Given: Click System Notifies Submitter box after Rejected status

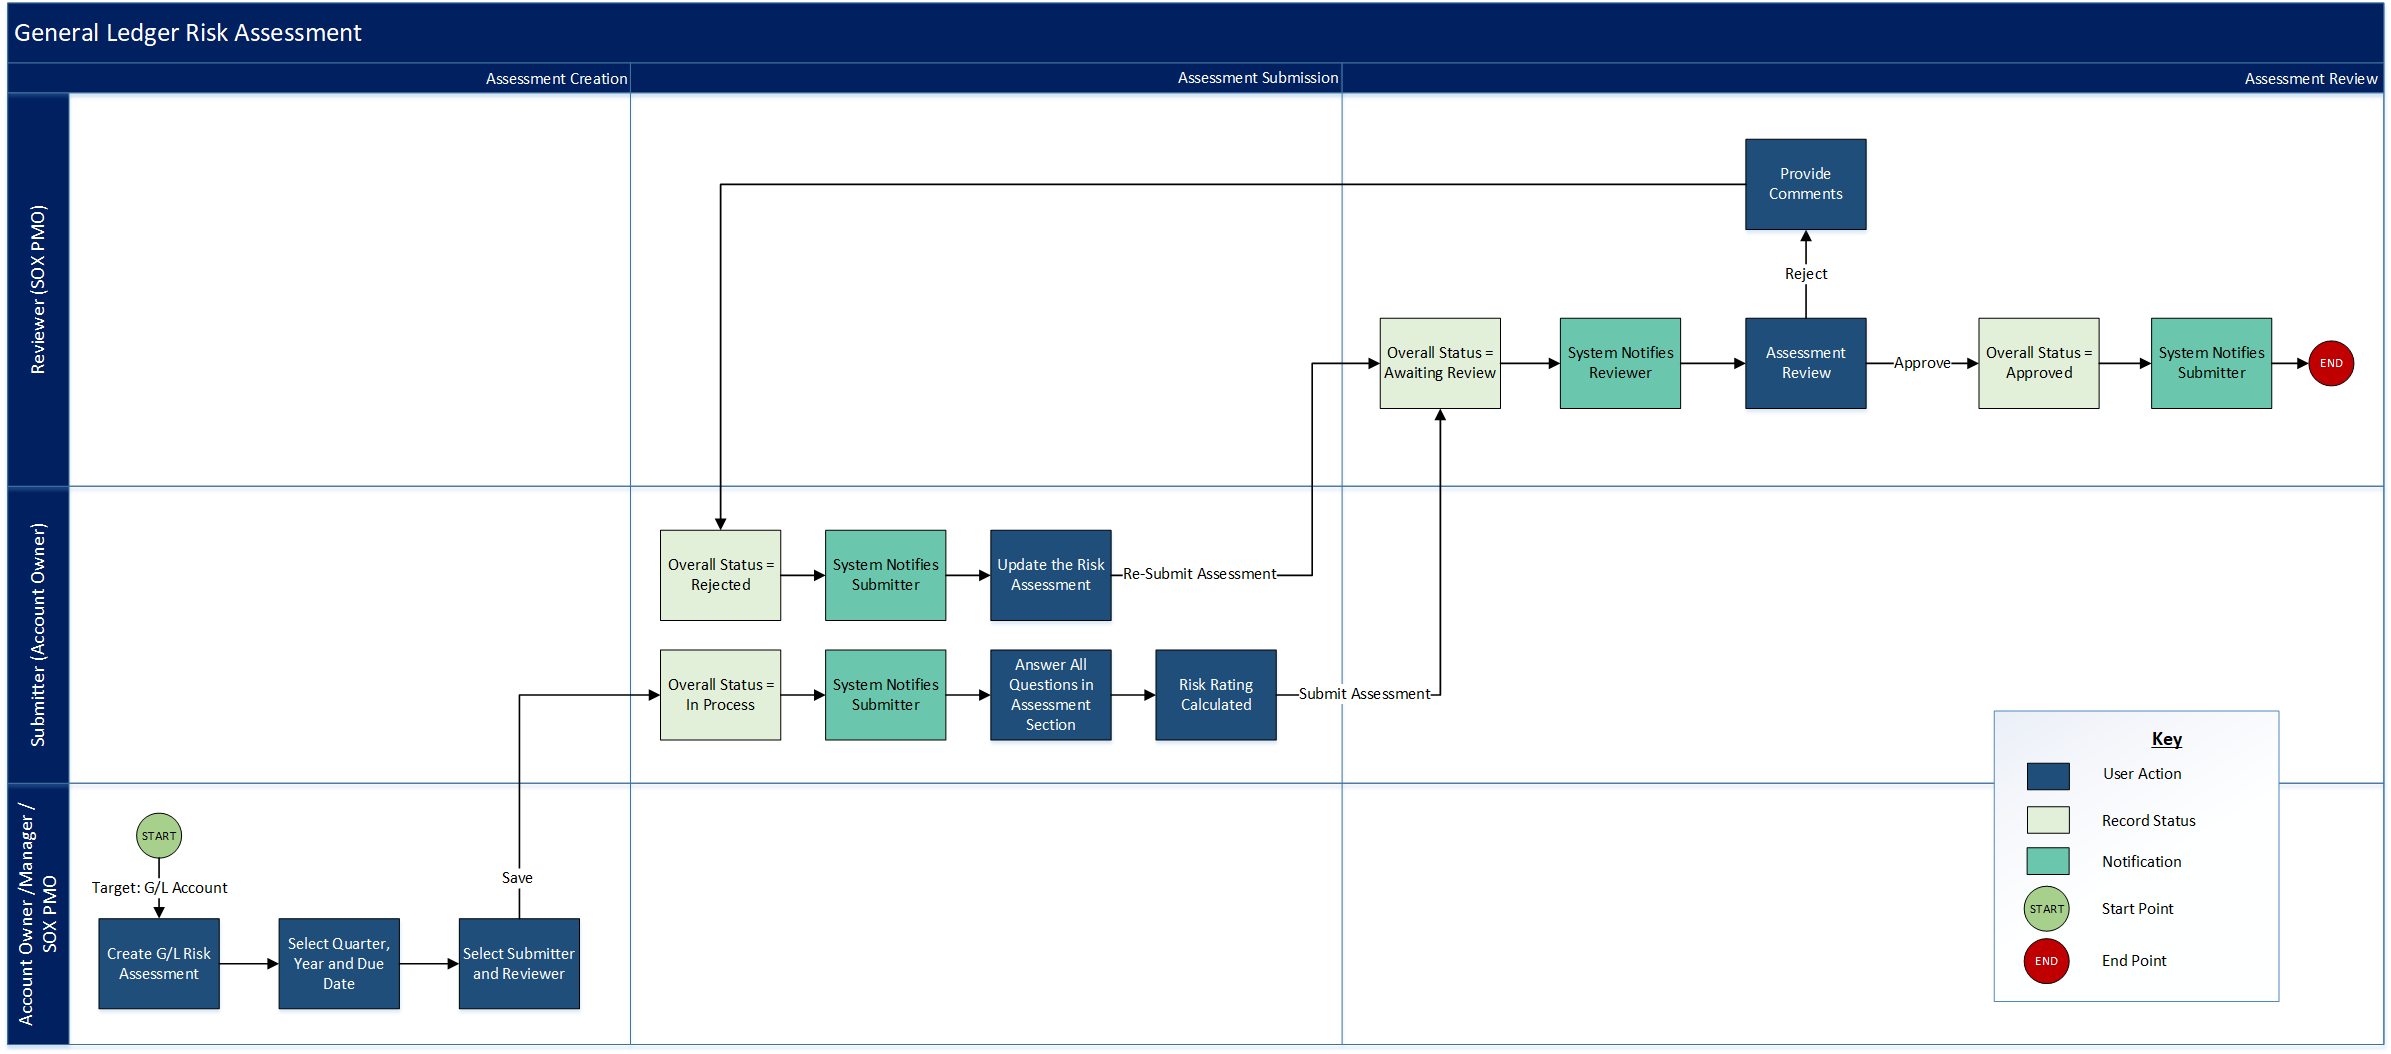Looking at the screenshot, I should (885, 575).
